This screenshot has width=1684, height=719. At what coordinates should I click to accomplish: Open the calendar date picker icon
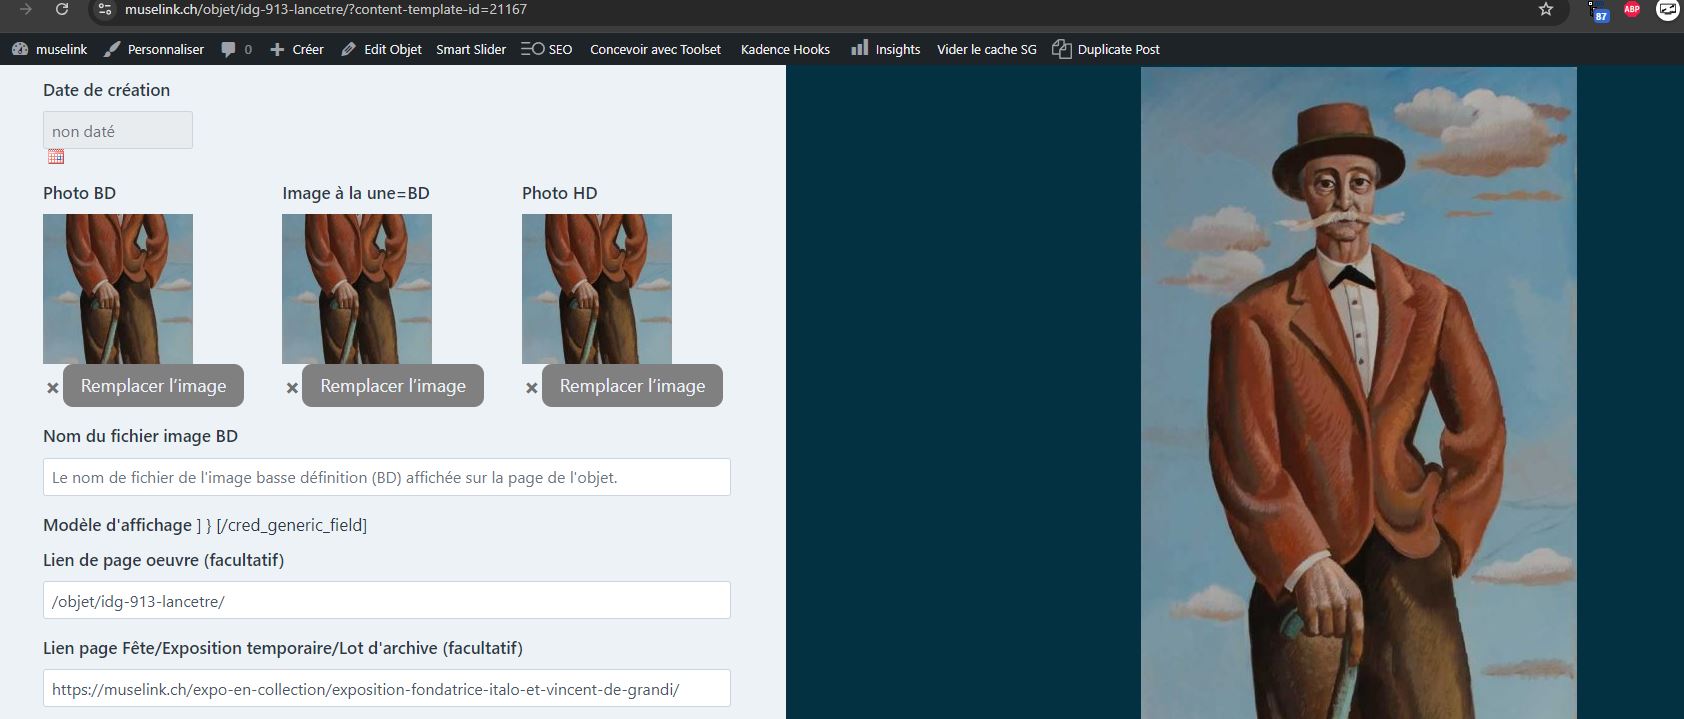pyautogui.click(x=56, y=157)
